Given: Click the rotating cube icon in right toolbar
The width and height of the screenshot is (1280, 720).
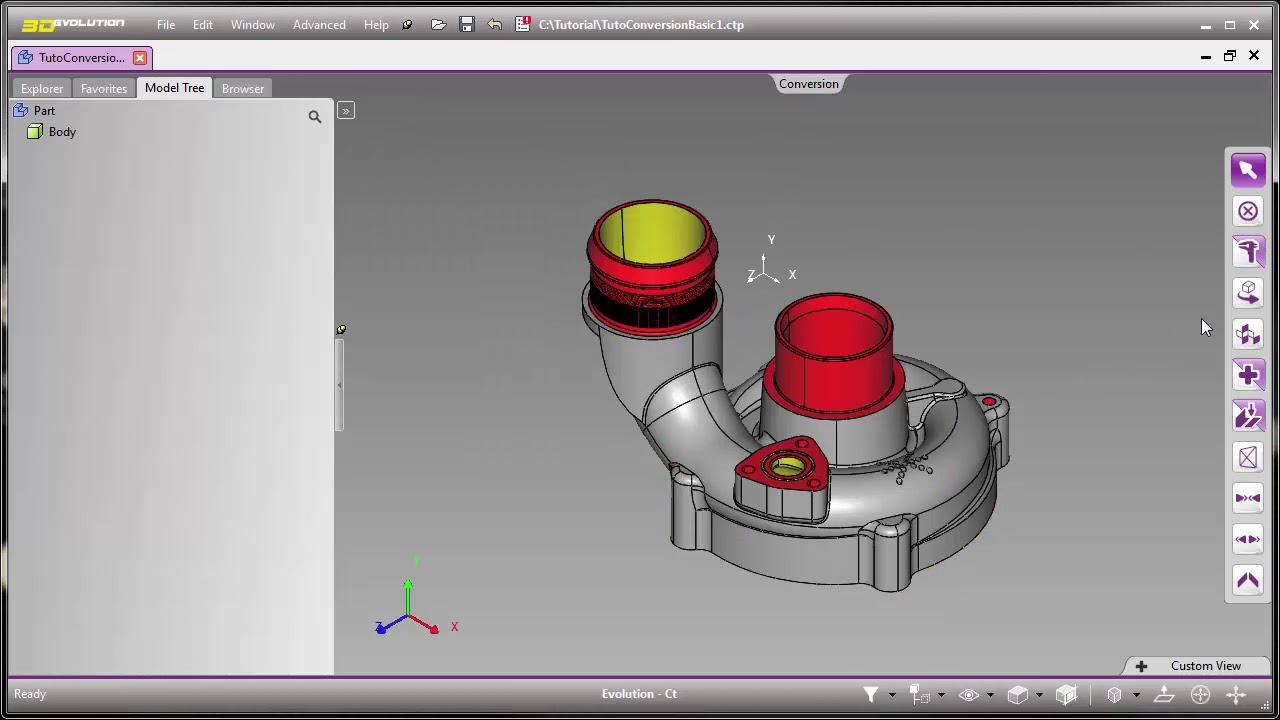Looking at the screenshot, I should click(1247, 293).
